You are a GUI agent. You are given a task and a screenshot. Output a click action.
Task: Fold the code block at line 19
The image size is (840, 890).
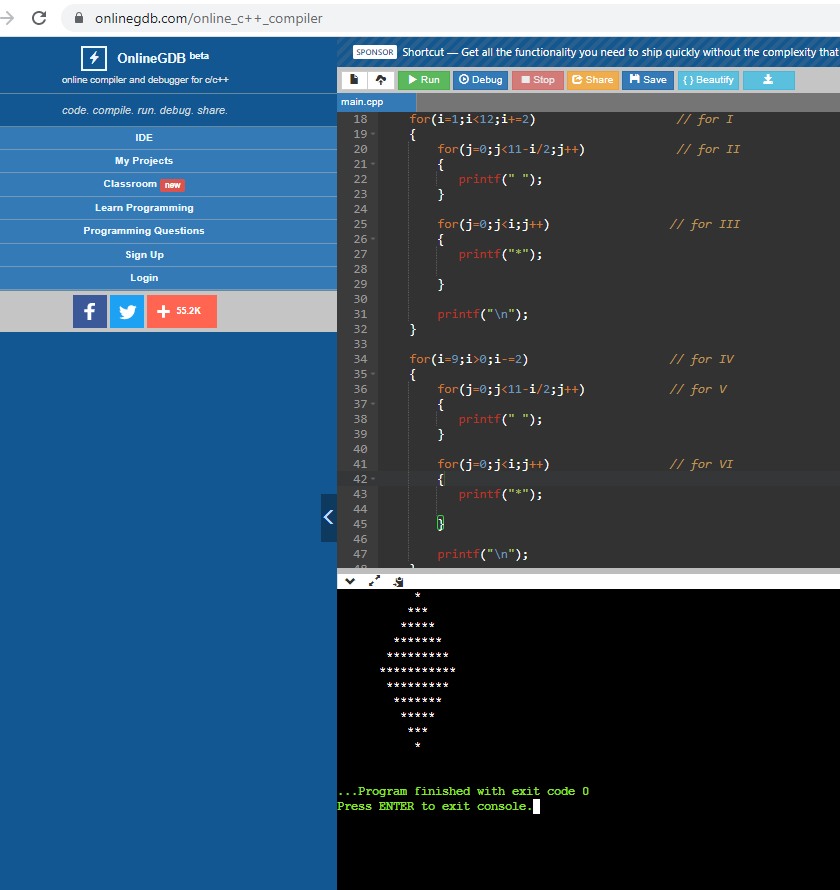[x=373, y=134]
